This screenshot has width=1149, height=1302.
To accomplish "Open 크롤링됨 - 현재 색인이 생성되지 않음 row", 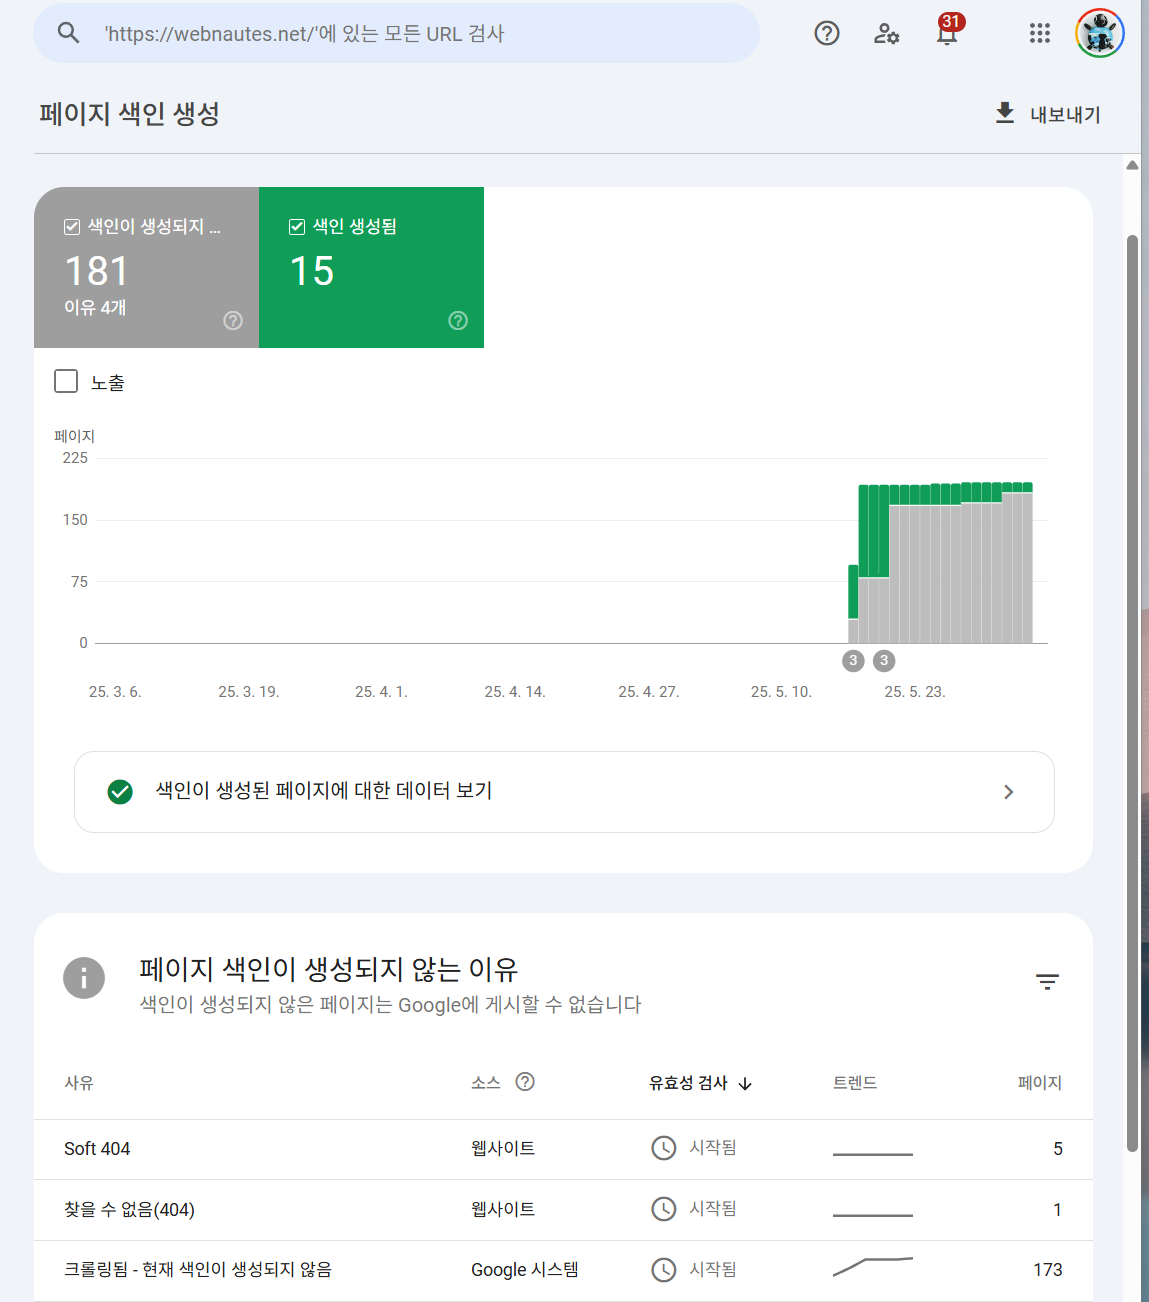I will (x=563, y=1270).
